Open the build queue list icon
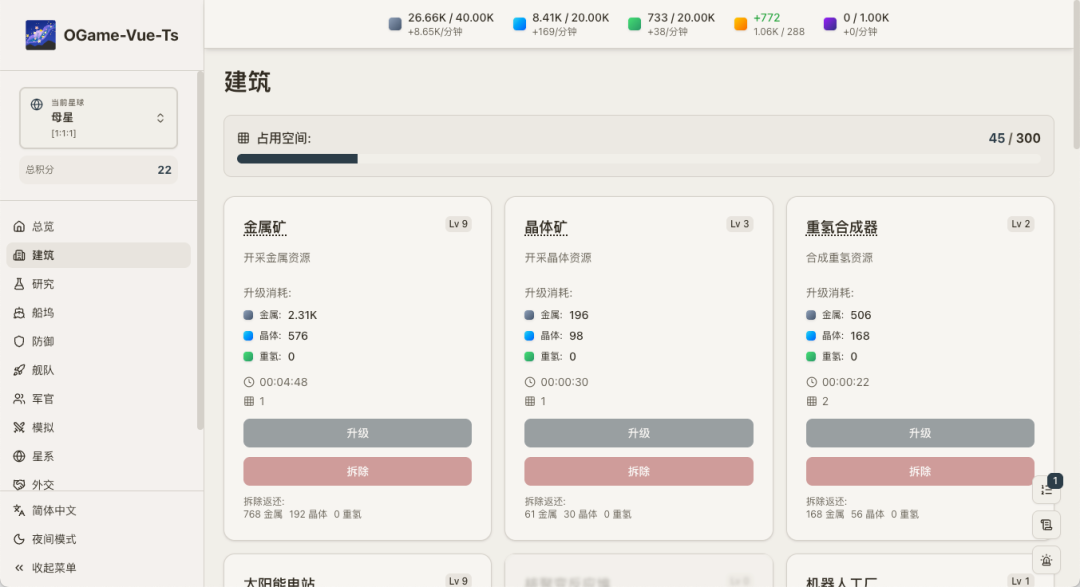The image size is (1080, 587). (1046, 489)
